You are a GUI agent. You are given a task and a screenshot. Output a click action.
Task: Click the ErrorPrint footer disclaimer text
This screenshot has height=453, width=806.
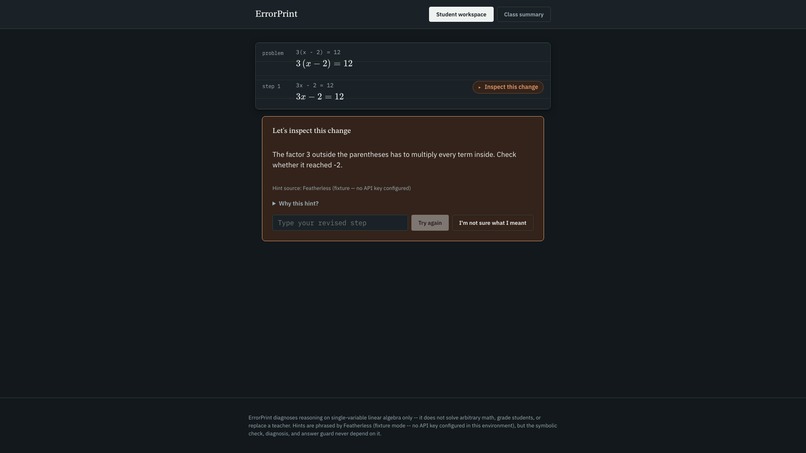[x=402, y=425]
